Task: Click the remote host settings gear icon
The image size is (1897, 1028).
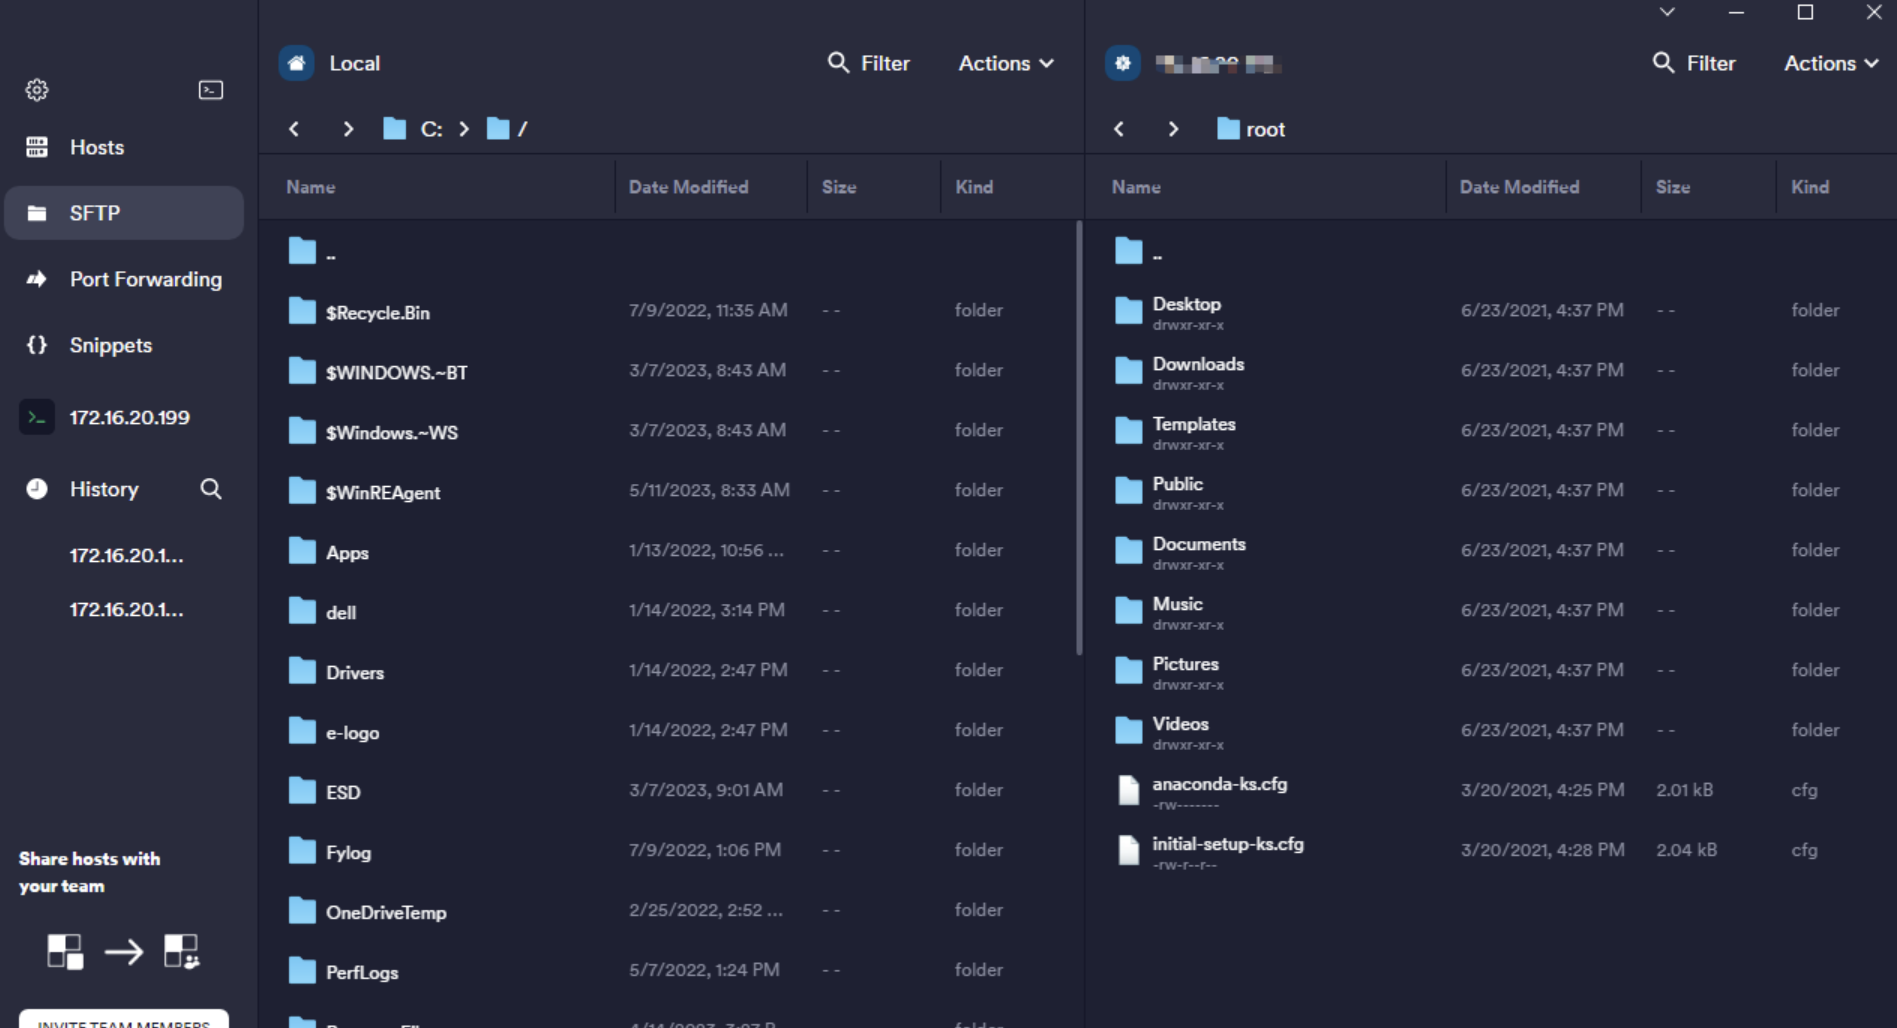Action: [x=1122, y=62]
